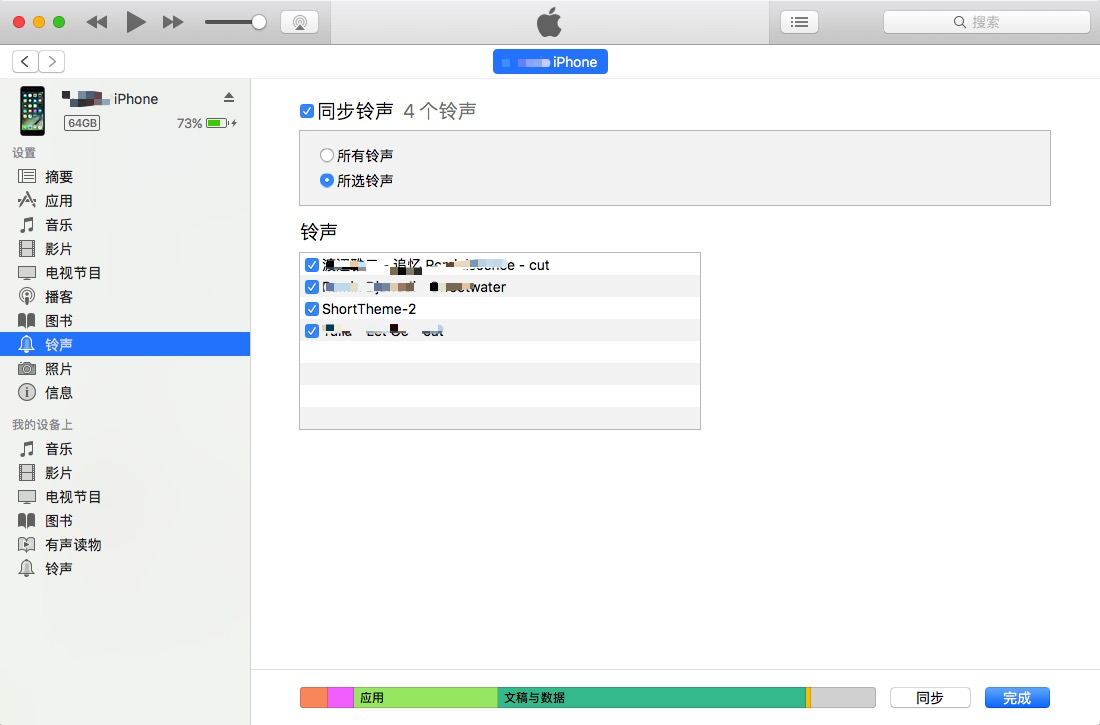
Task: Select the 应用 (Apps) sidebar item
Action: [57, 200]
